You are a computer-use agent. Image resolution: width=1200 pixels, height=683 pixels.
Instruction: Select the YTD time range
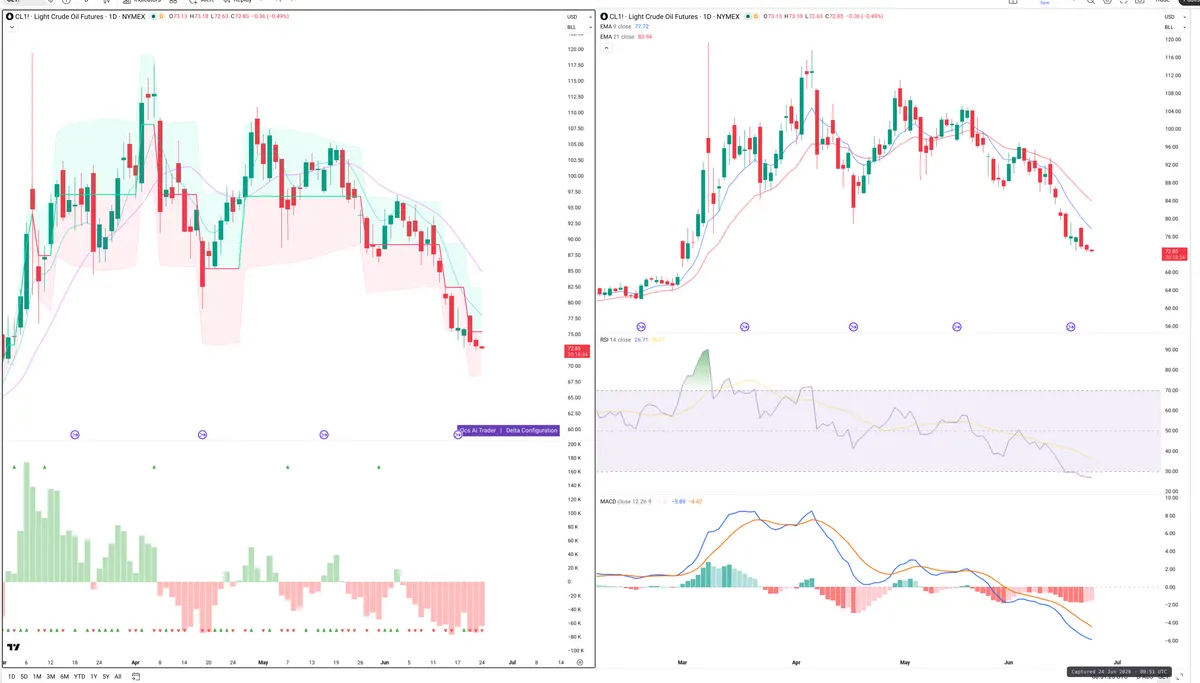tap(79, 677)
